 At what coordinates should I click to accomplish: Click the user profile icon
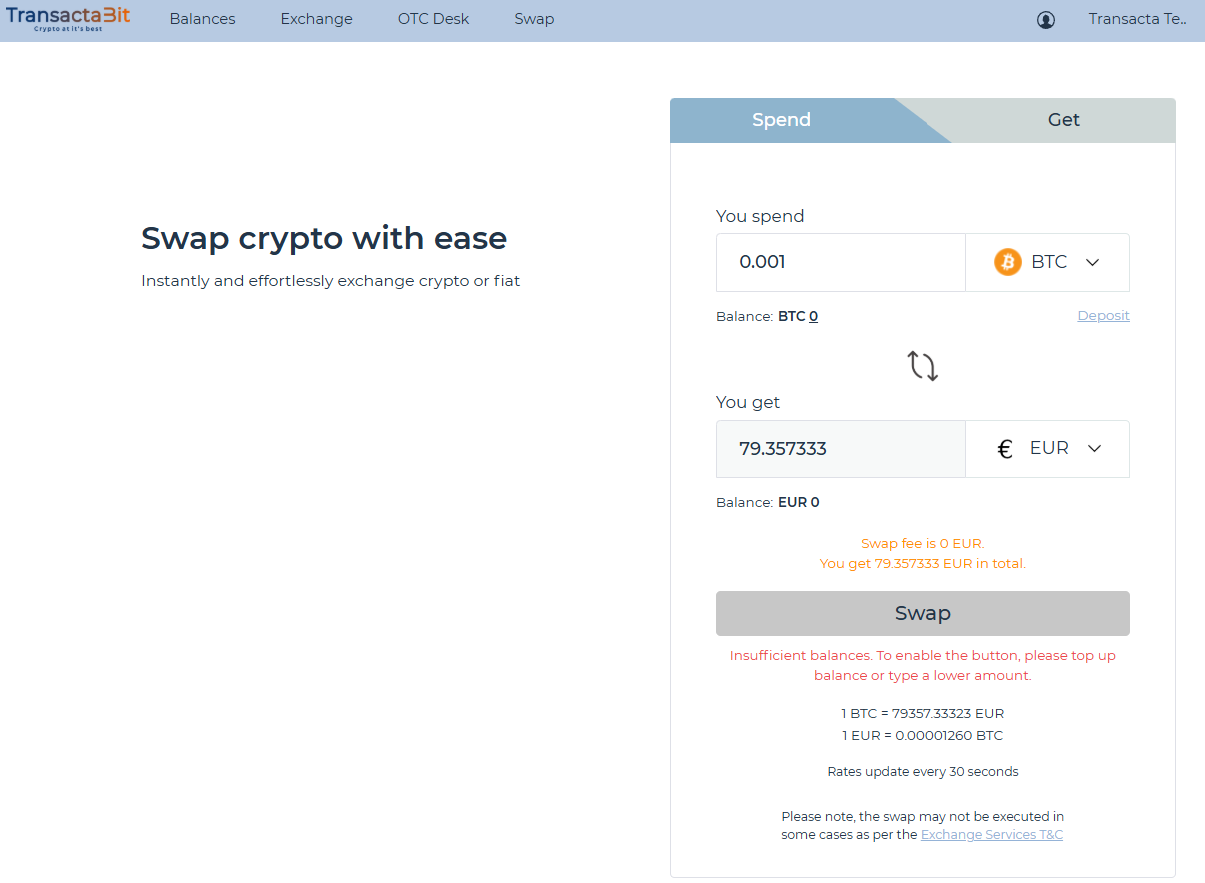(1046, 20)
